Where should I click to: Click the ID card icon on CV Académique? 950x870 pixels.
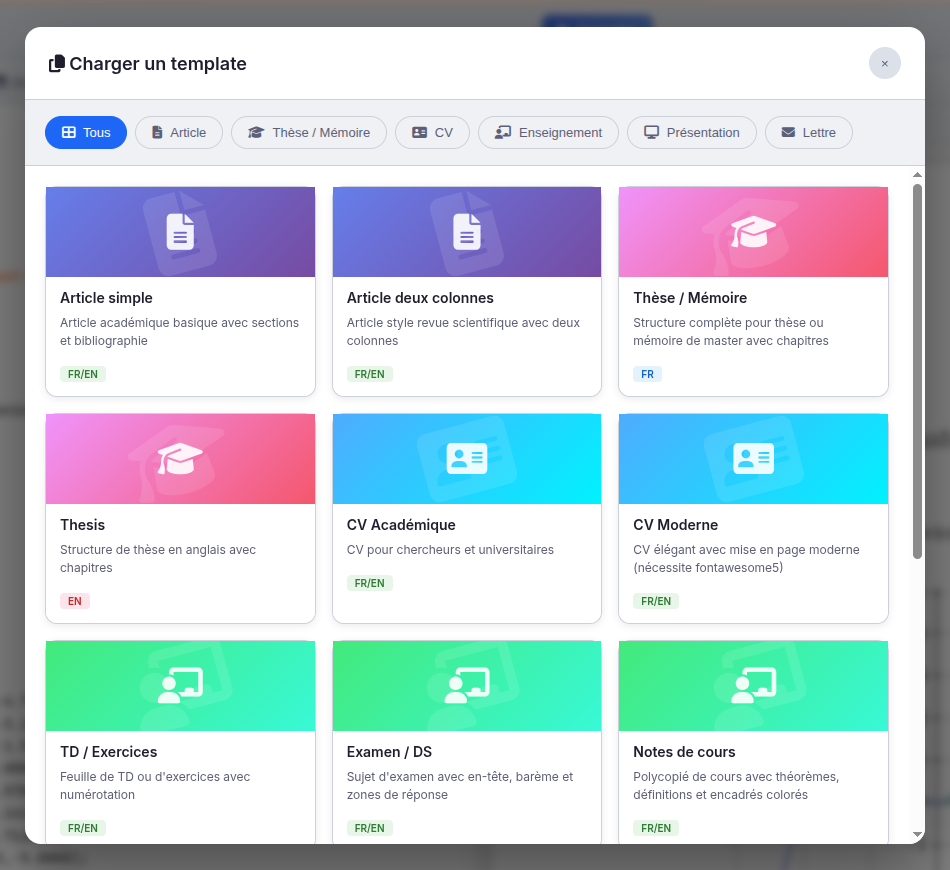tap(467, 459)
